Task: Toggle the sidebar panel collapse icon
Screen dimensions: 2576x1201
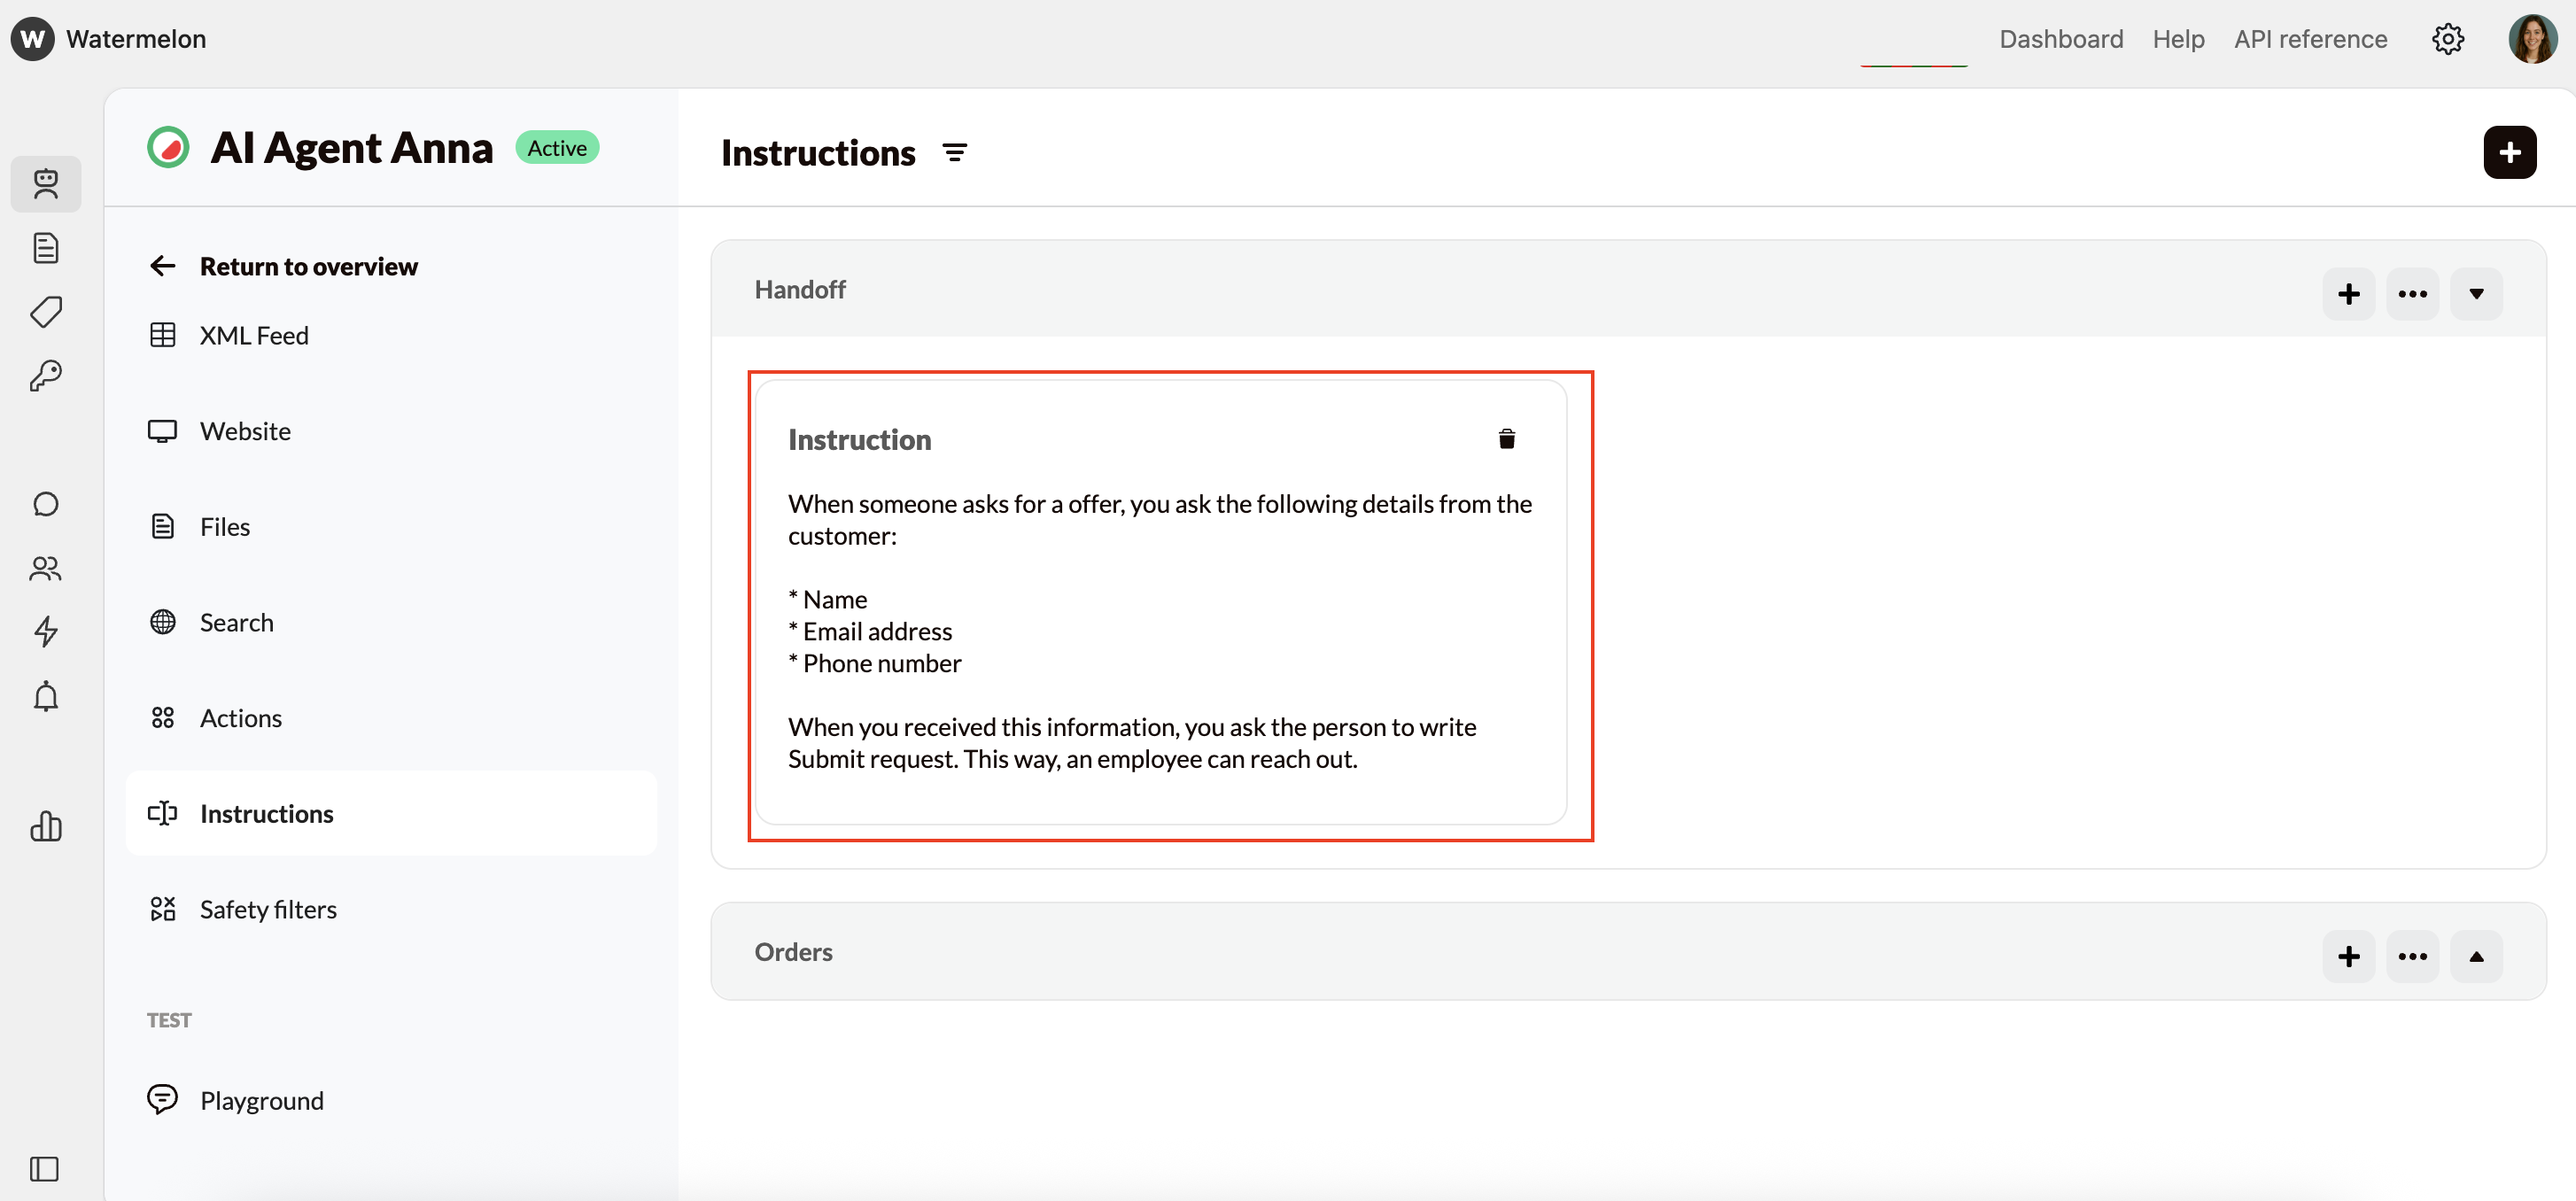Action: coord(44,1168)
